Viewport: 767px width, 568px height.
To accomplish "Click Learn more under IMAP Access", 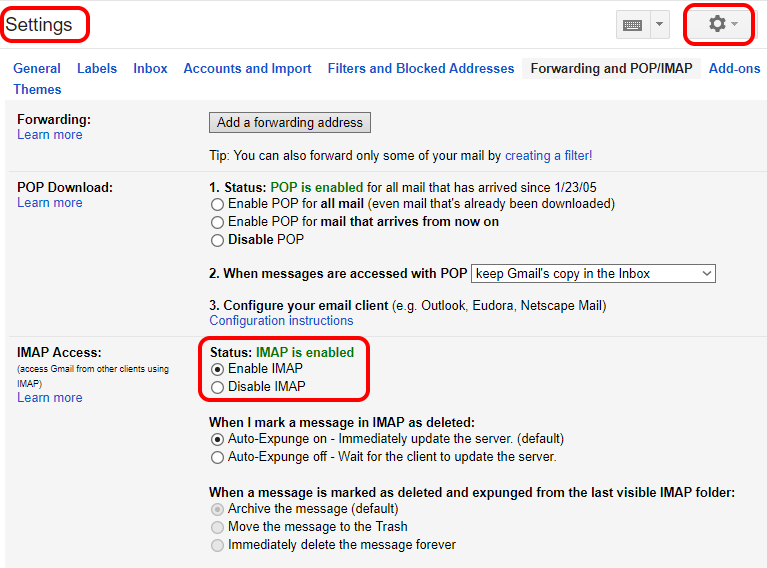I will coord(50,398).
